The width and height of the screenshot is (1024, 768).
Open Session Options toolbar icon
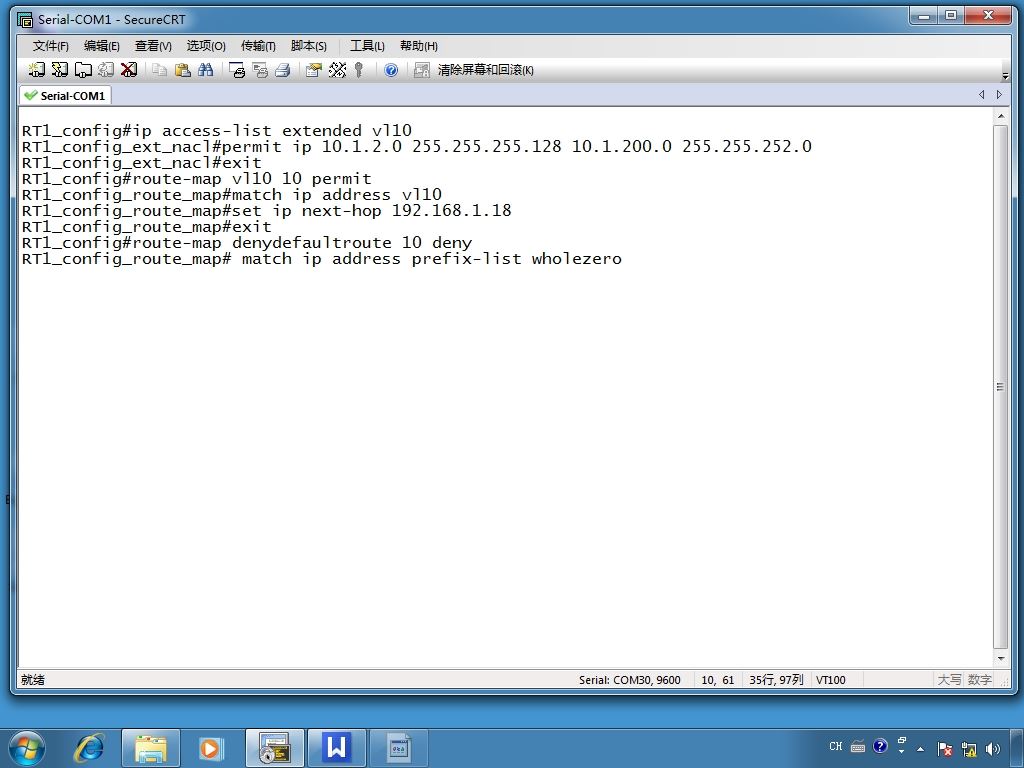313,70
